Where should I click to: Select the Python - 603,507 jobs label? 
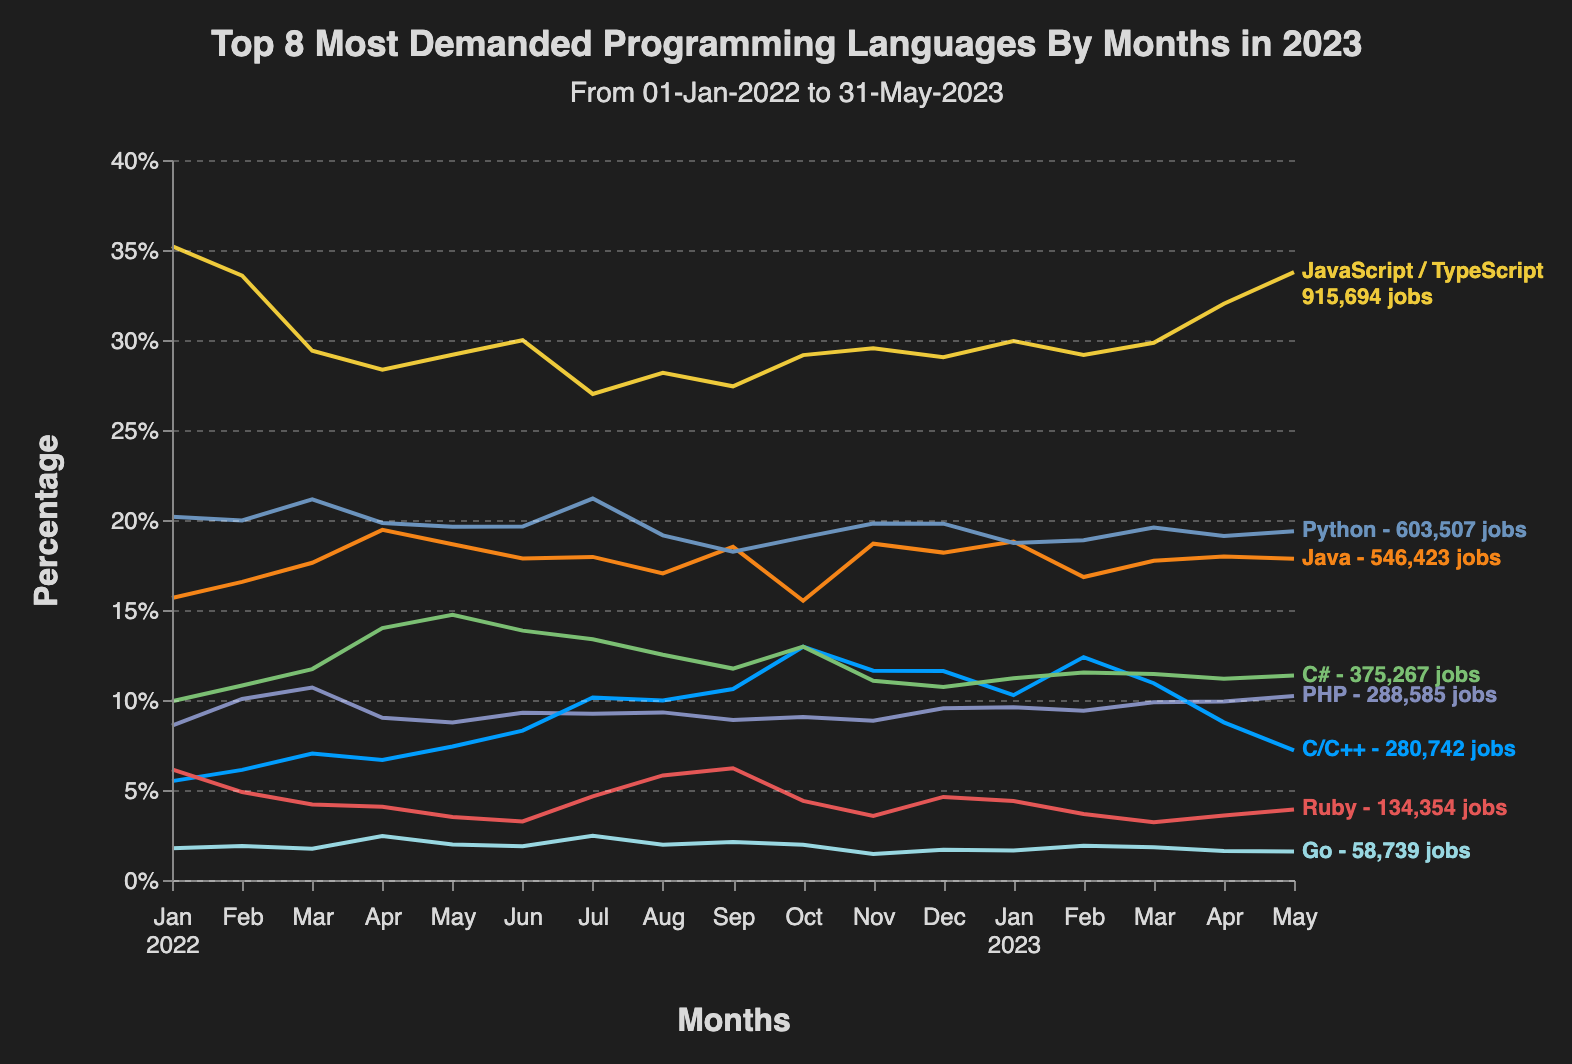coord(1415,530)
